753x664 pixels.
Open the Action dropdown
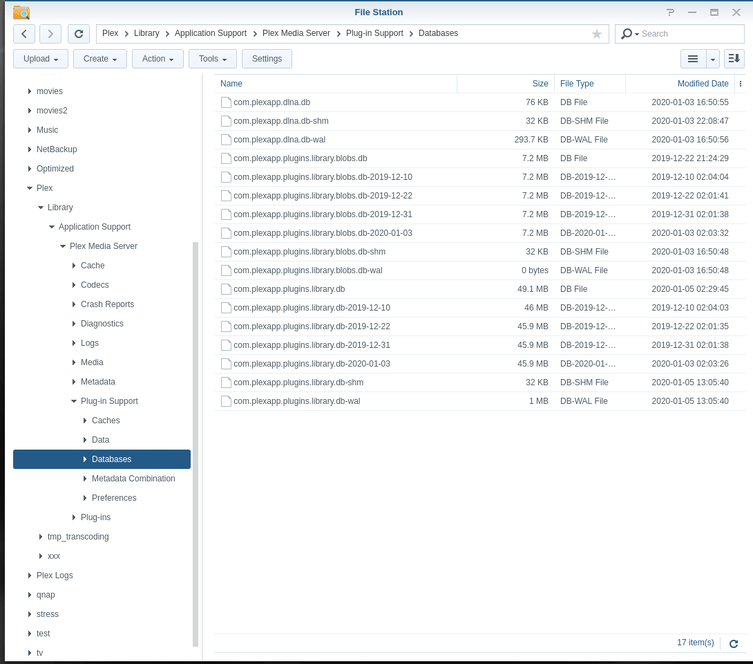(x=158, y=59)
